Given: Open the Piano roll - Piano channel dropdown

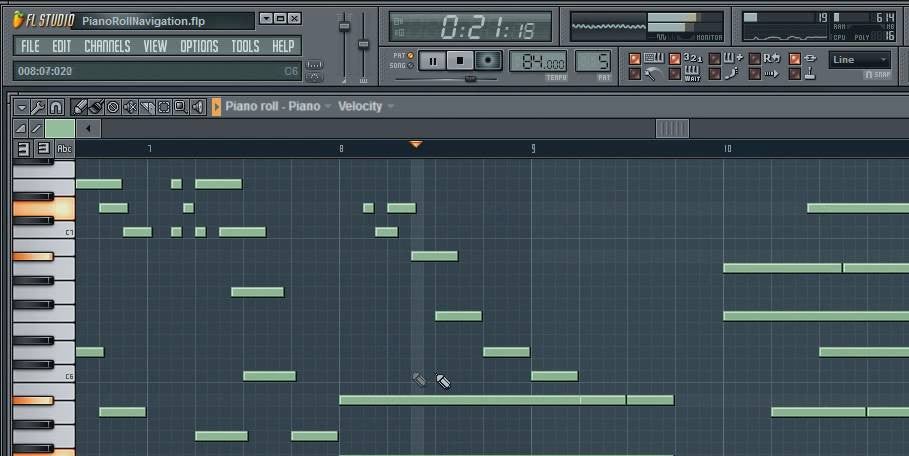Looking at the screenshot, I should tap(278, 107).
